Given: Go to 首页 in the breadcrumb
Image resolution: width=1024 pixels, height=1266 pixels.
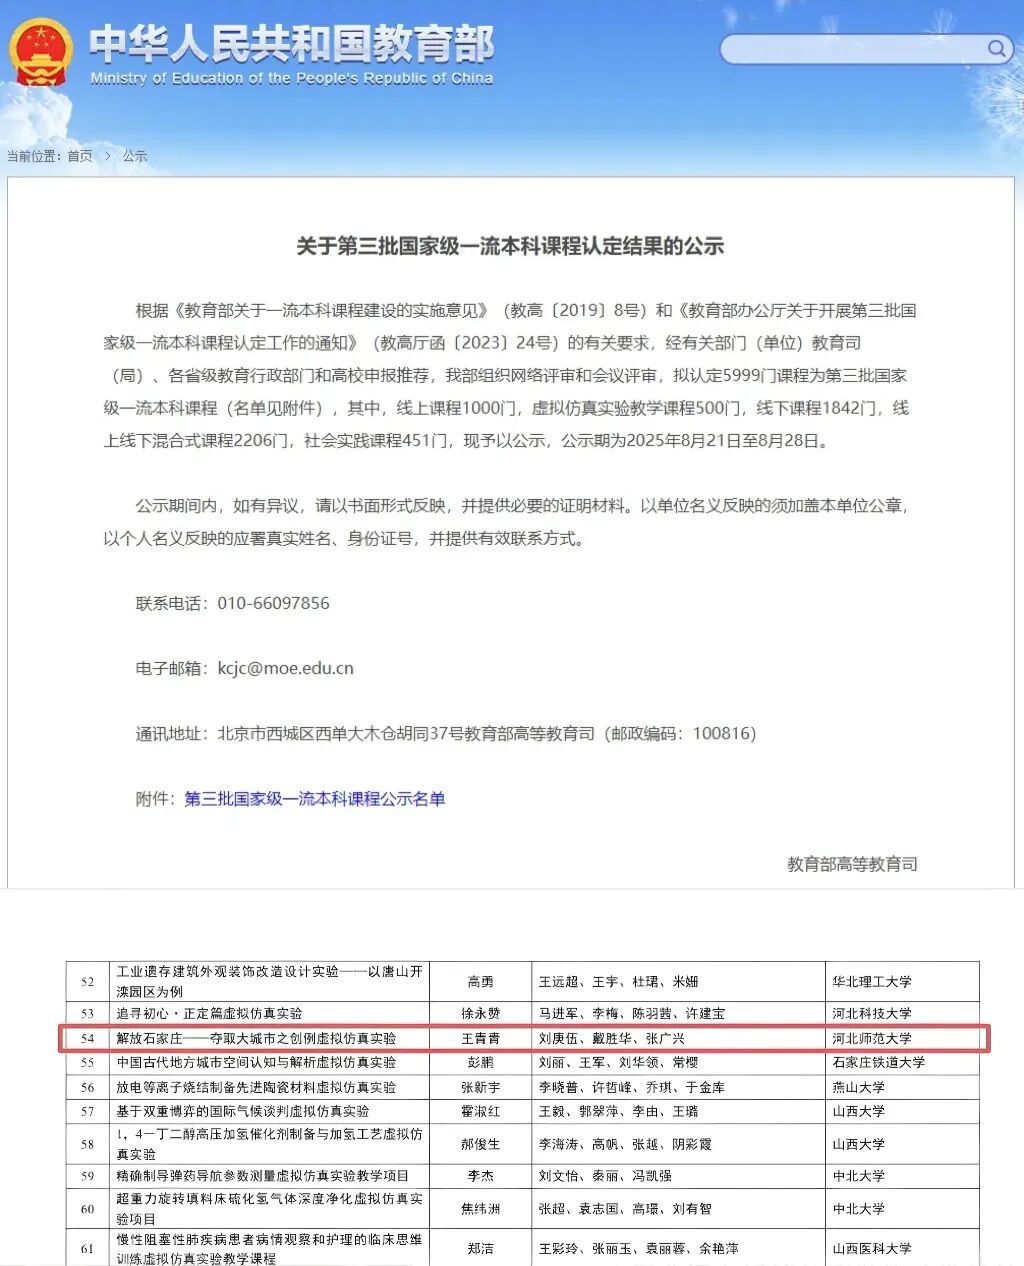Looking at the screenshot, I should (80, 156).
